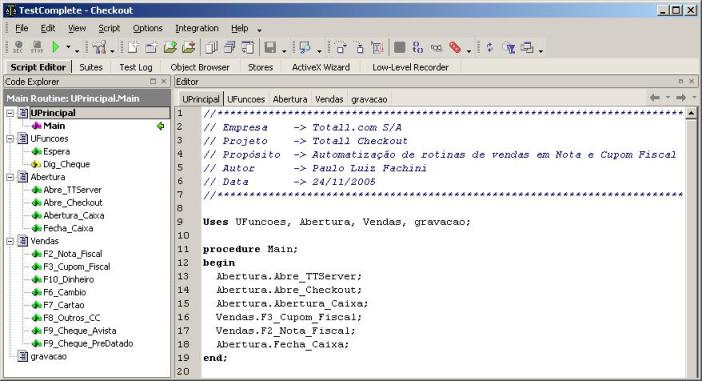Click the windows icon left of the floppy disk
702x381 pixels.
[x=248, y=47]
